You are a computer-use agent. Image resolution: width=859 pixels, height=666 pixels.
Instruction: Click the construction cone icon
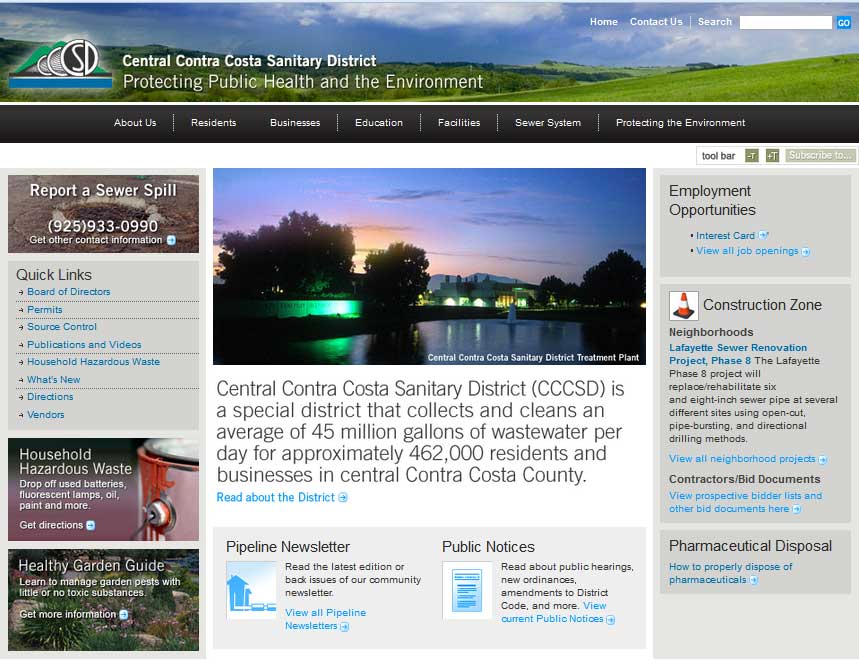pos(683,306)
